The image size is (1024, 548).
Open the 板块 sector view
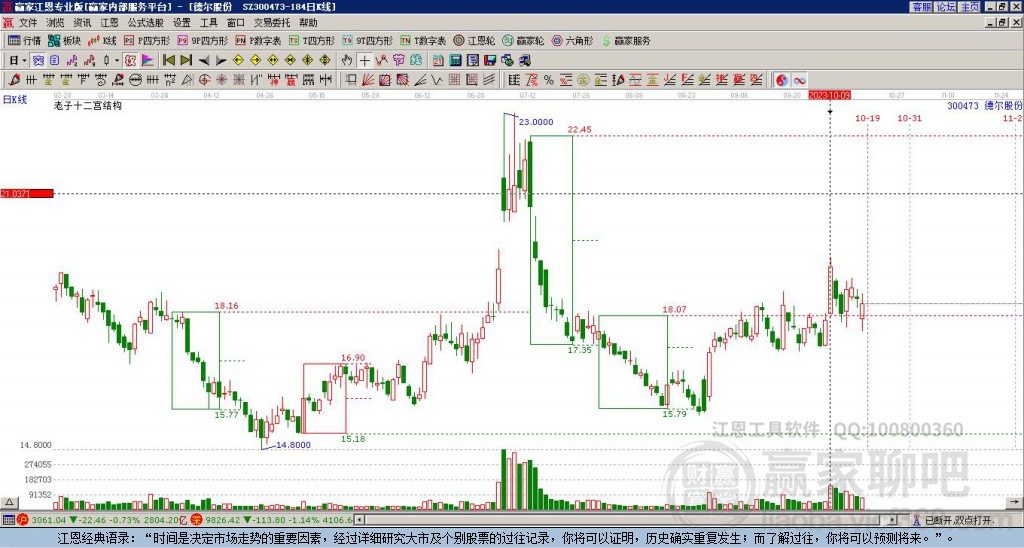65,40
